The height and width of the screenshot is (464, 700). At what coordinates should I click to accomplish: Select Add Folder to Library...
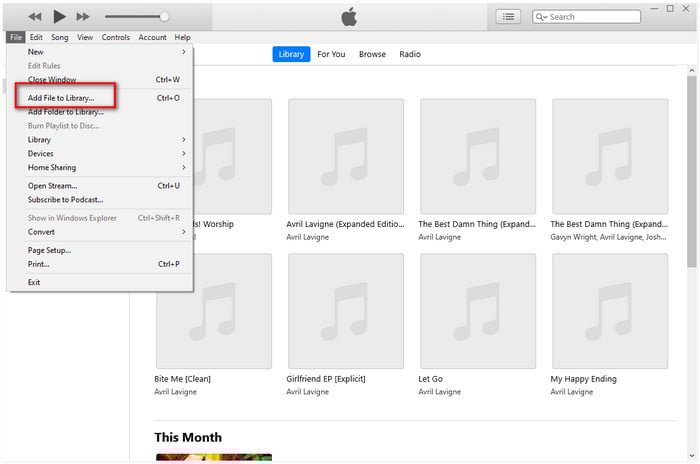(100, 112)
